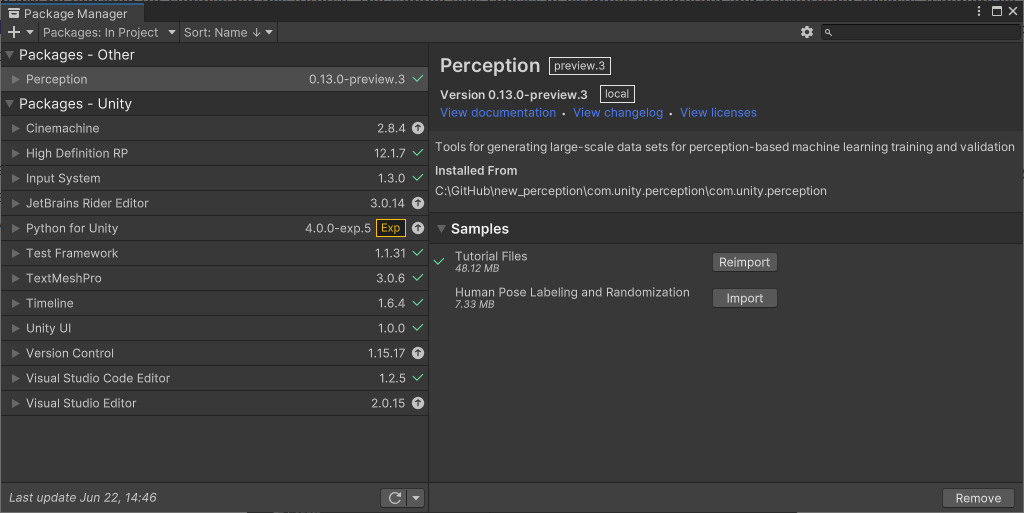The width and height of the screenshot is (1024, 513).
Task: Click the add package plus icon
Action: pyautogui.click(x=14, y=33)
